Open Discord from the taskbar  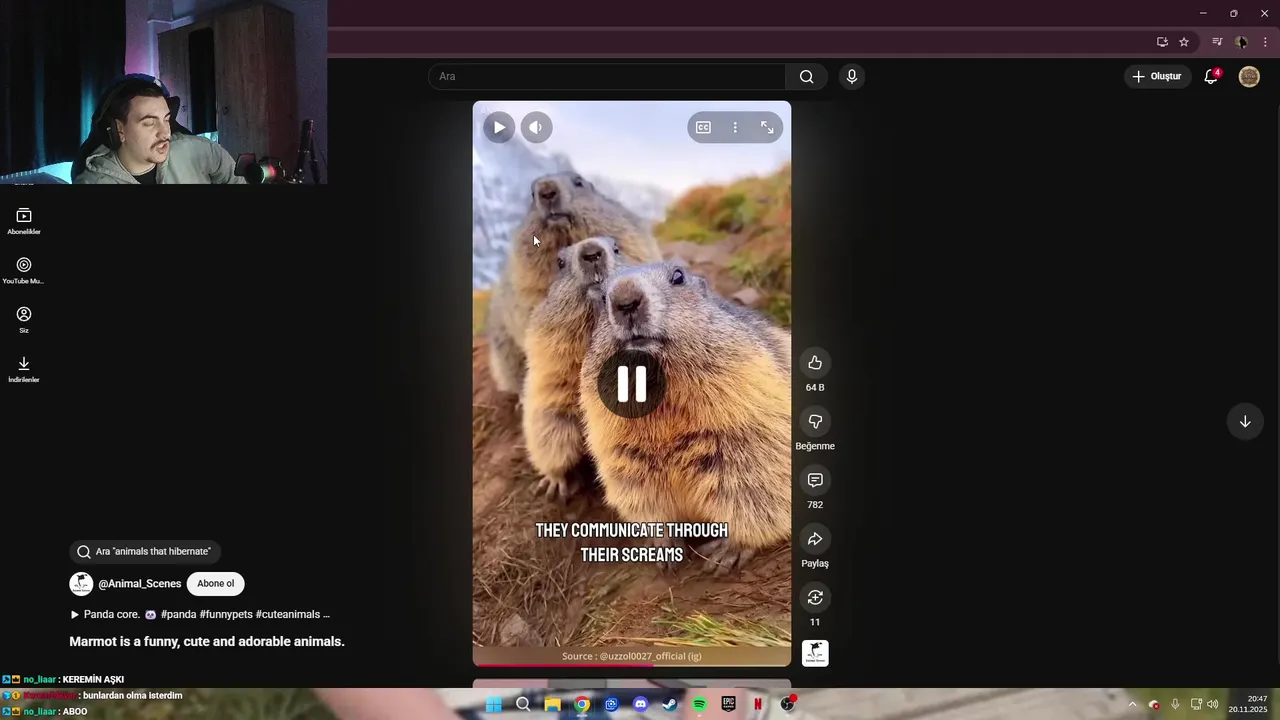[x=640, y=704]
